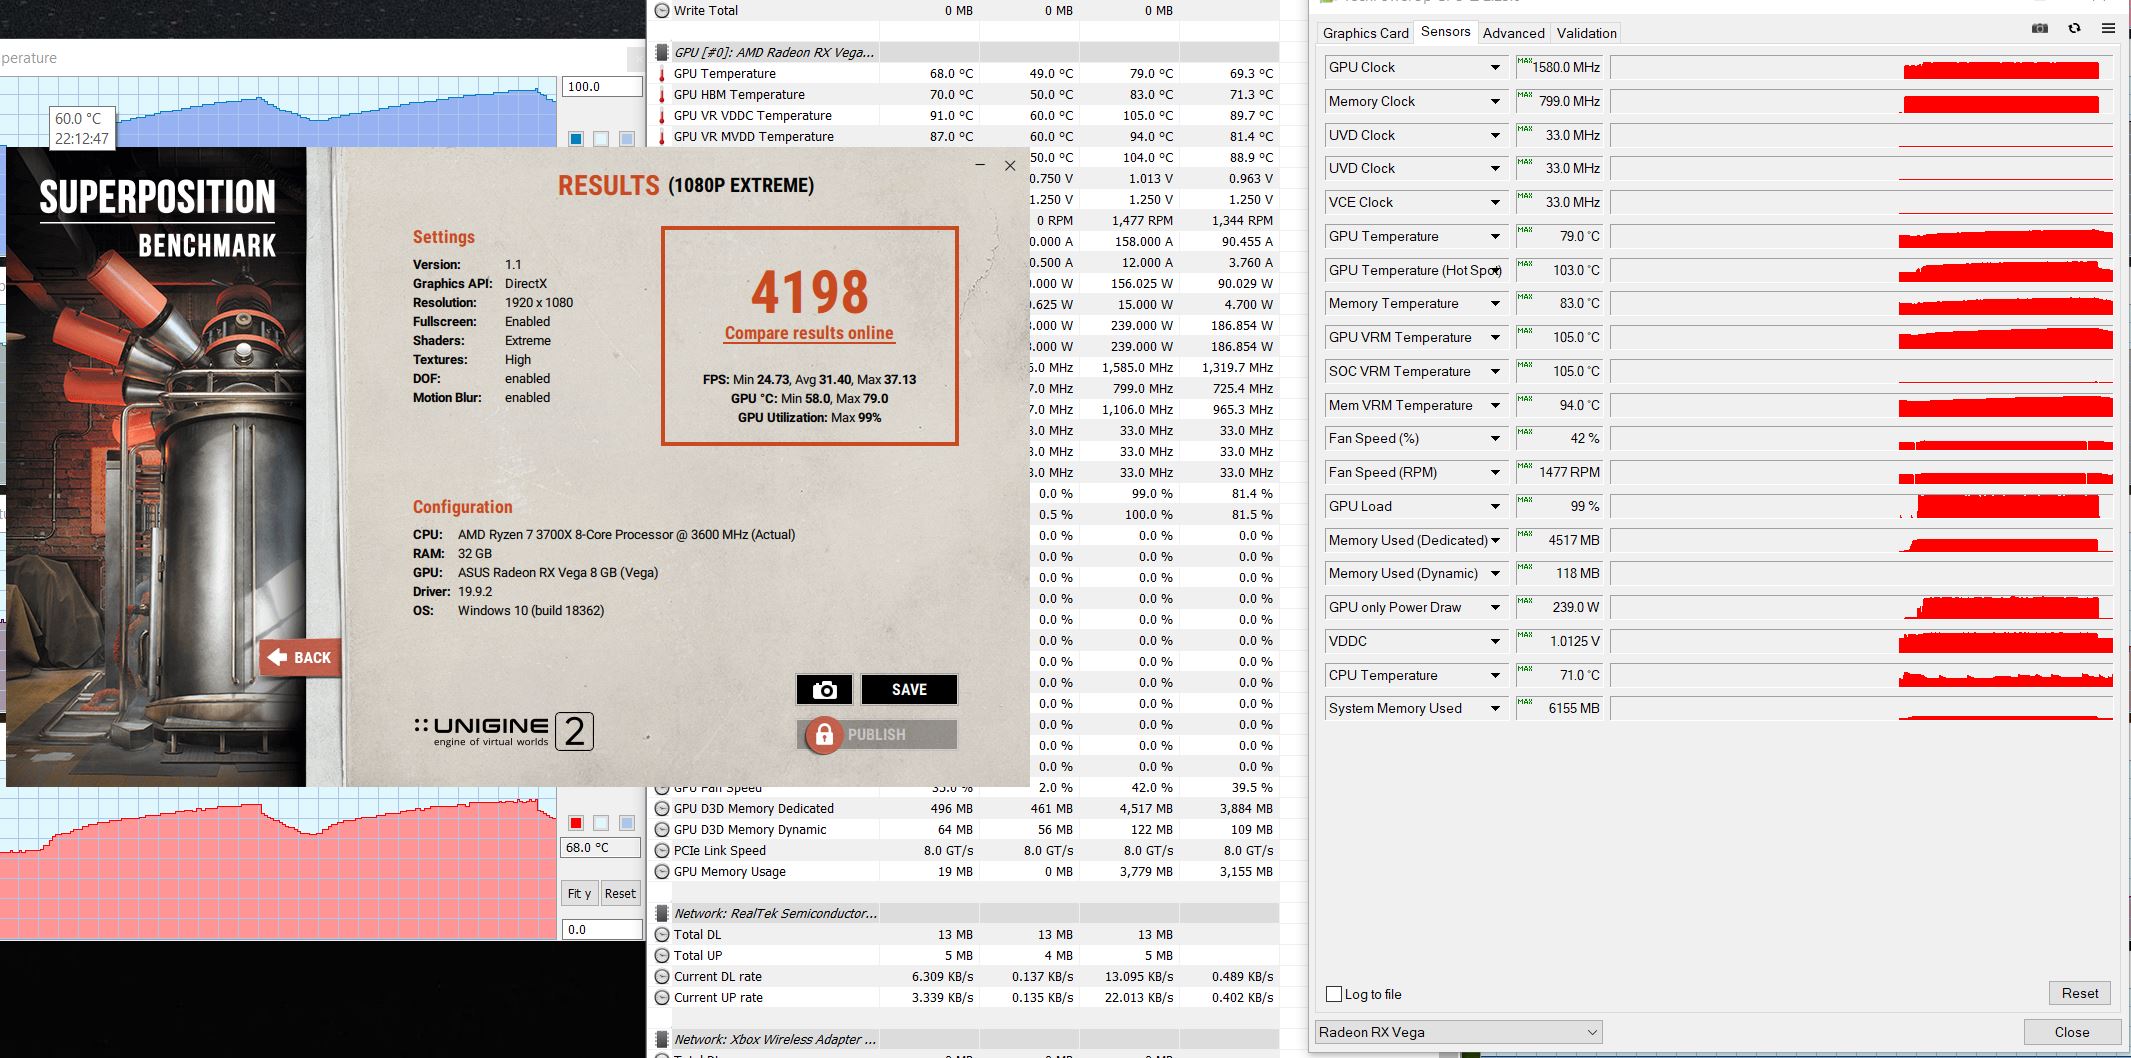Minimize the Superposition results window
2131x1058 pixels.
pos(980,165)
